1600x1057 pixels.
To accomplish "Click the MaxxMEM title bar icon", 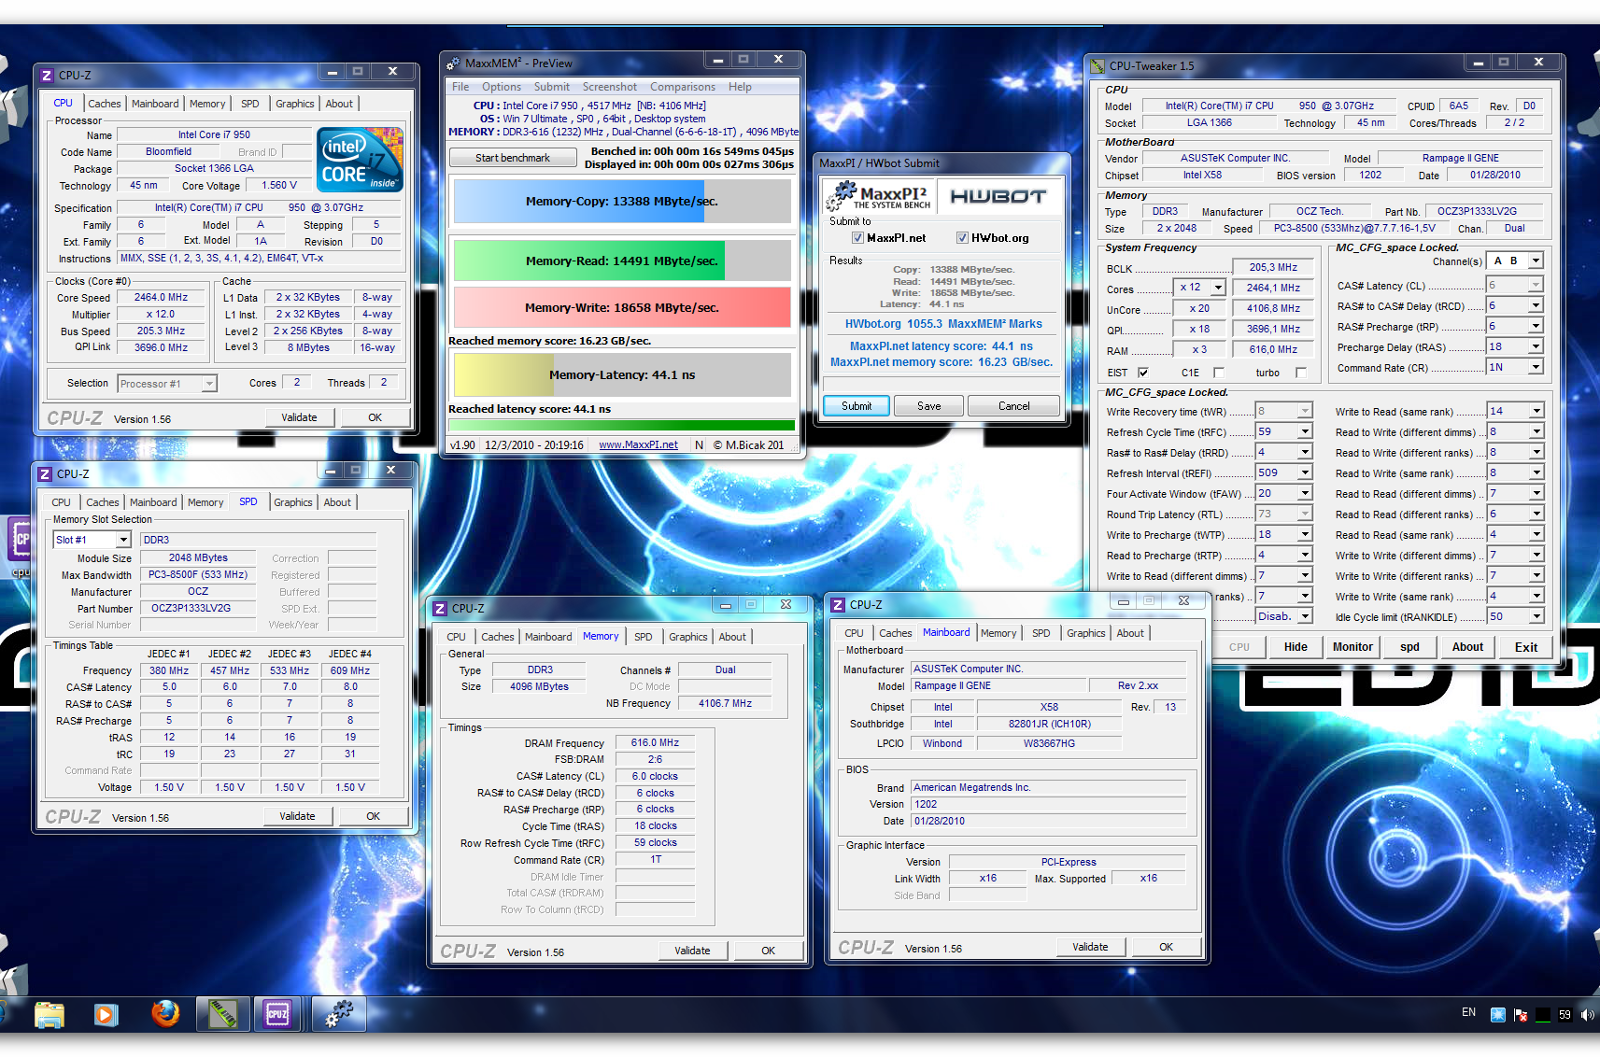I will click(453, 63).
